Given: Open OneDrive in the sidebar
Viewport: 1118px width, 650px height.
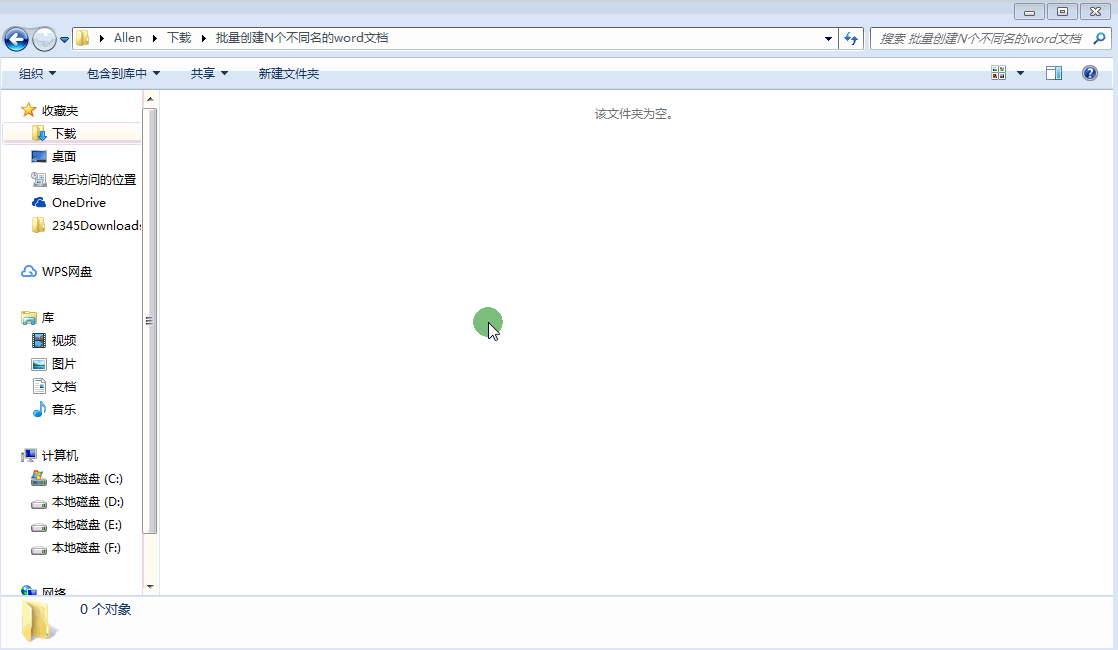Looking at the screenshot, I should pyautogui.click(x=78, y=202).
